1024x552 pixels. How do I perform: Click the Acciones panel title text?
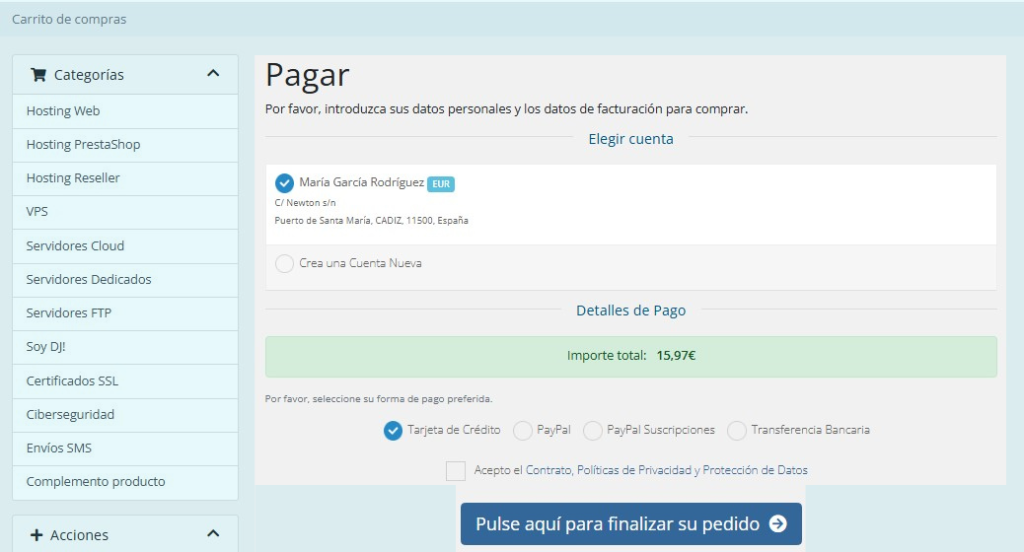[x=80, y=536]
